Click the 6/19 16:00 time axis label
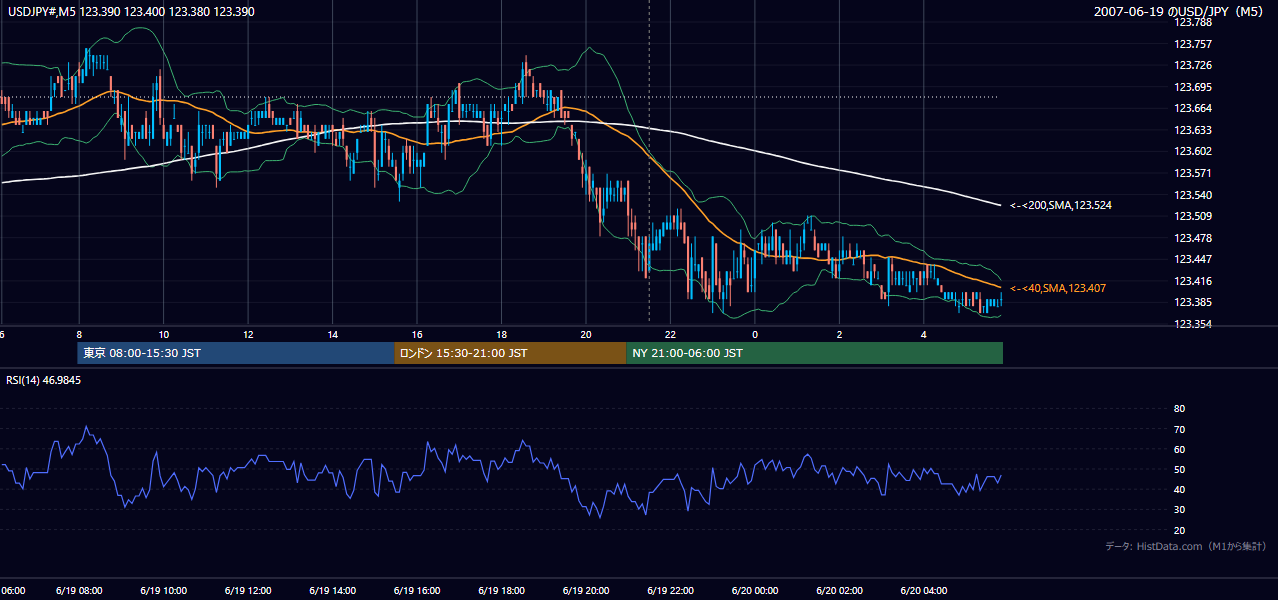Viewport: 1278px width, 600px height. (417, 591)
